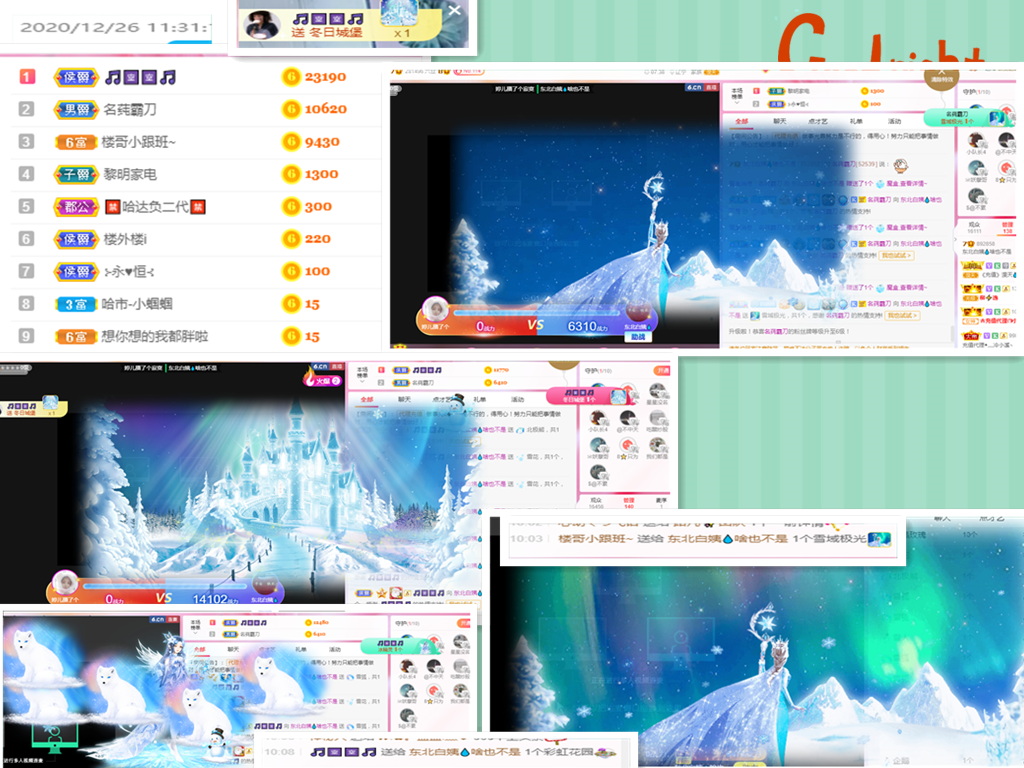
Task: Click sender 楼哥小跟班~ in 10:03 message
Action: click(595, 539)
